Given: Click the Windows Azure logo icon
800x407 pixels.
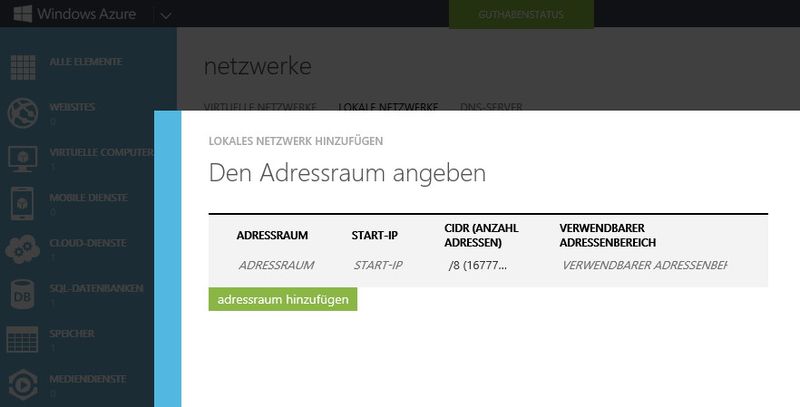Looking at the screenshot, I should coord(23,14).
